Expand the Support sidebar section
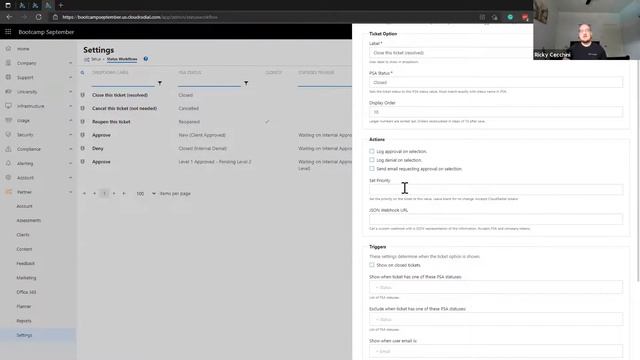This screenshot has height=360, width=640. (70, 78)
